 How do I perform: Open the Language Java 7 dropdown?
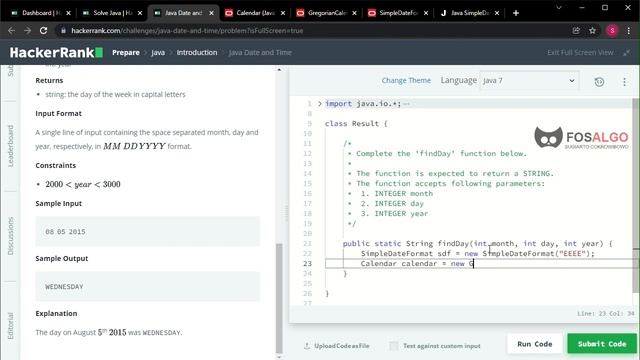tap(529, 80)
